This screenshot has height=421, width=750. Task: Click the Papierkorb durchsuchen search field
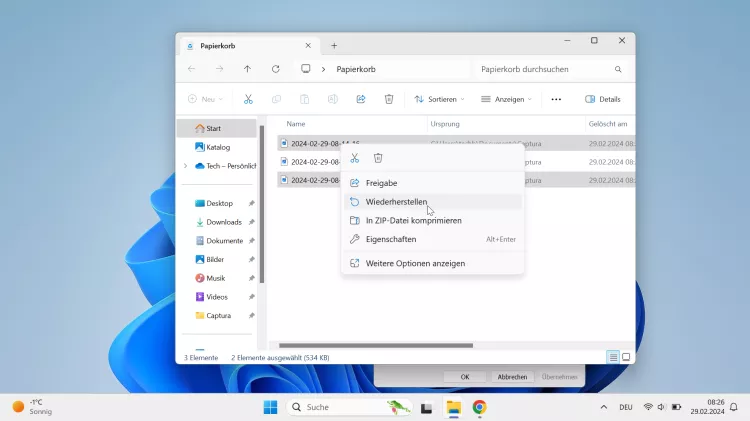tap(545, 69)
